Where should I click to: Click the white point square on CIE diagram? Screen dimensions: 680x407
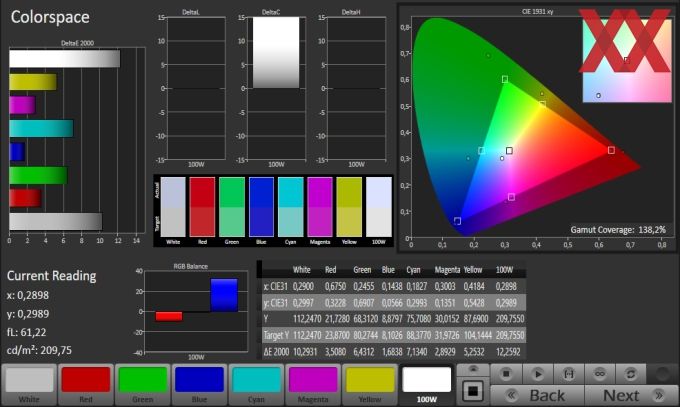click(x=509, y=151)
